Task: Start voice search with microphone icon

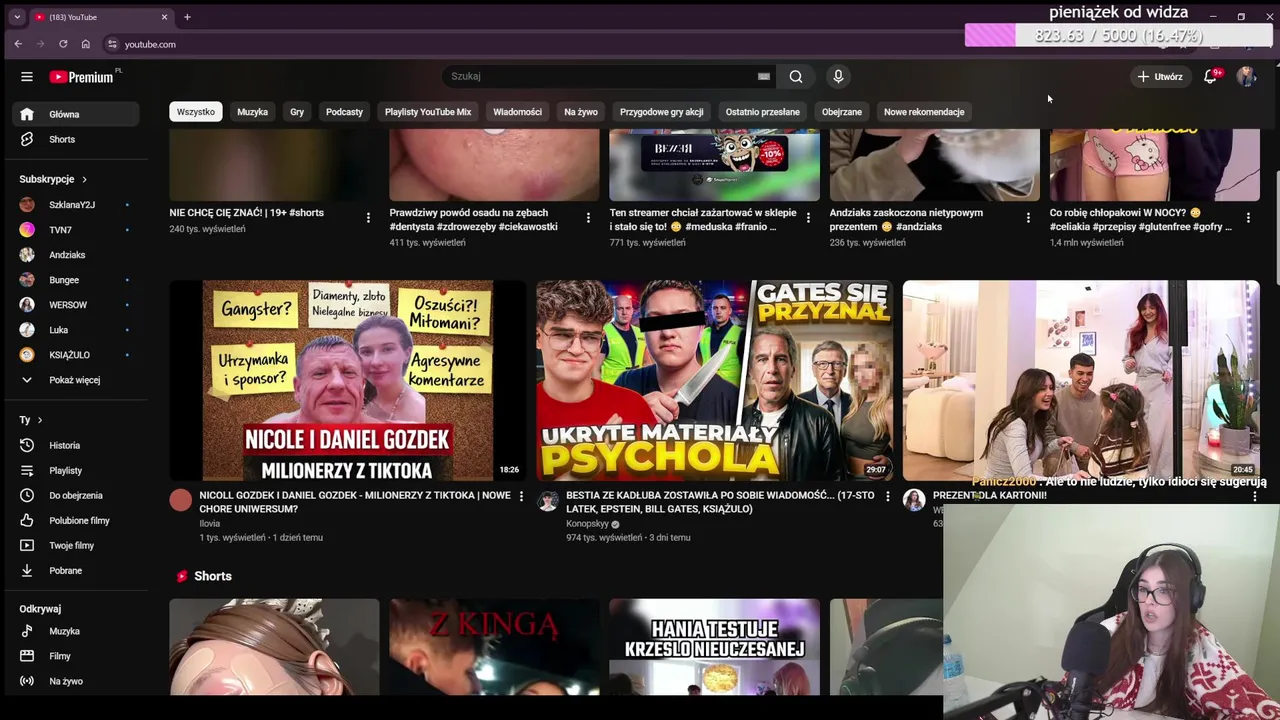Action: pyautogui.click(x=838, y=76)
